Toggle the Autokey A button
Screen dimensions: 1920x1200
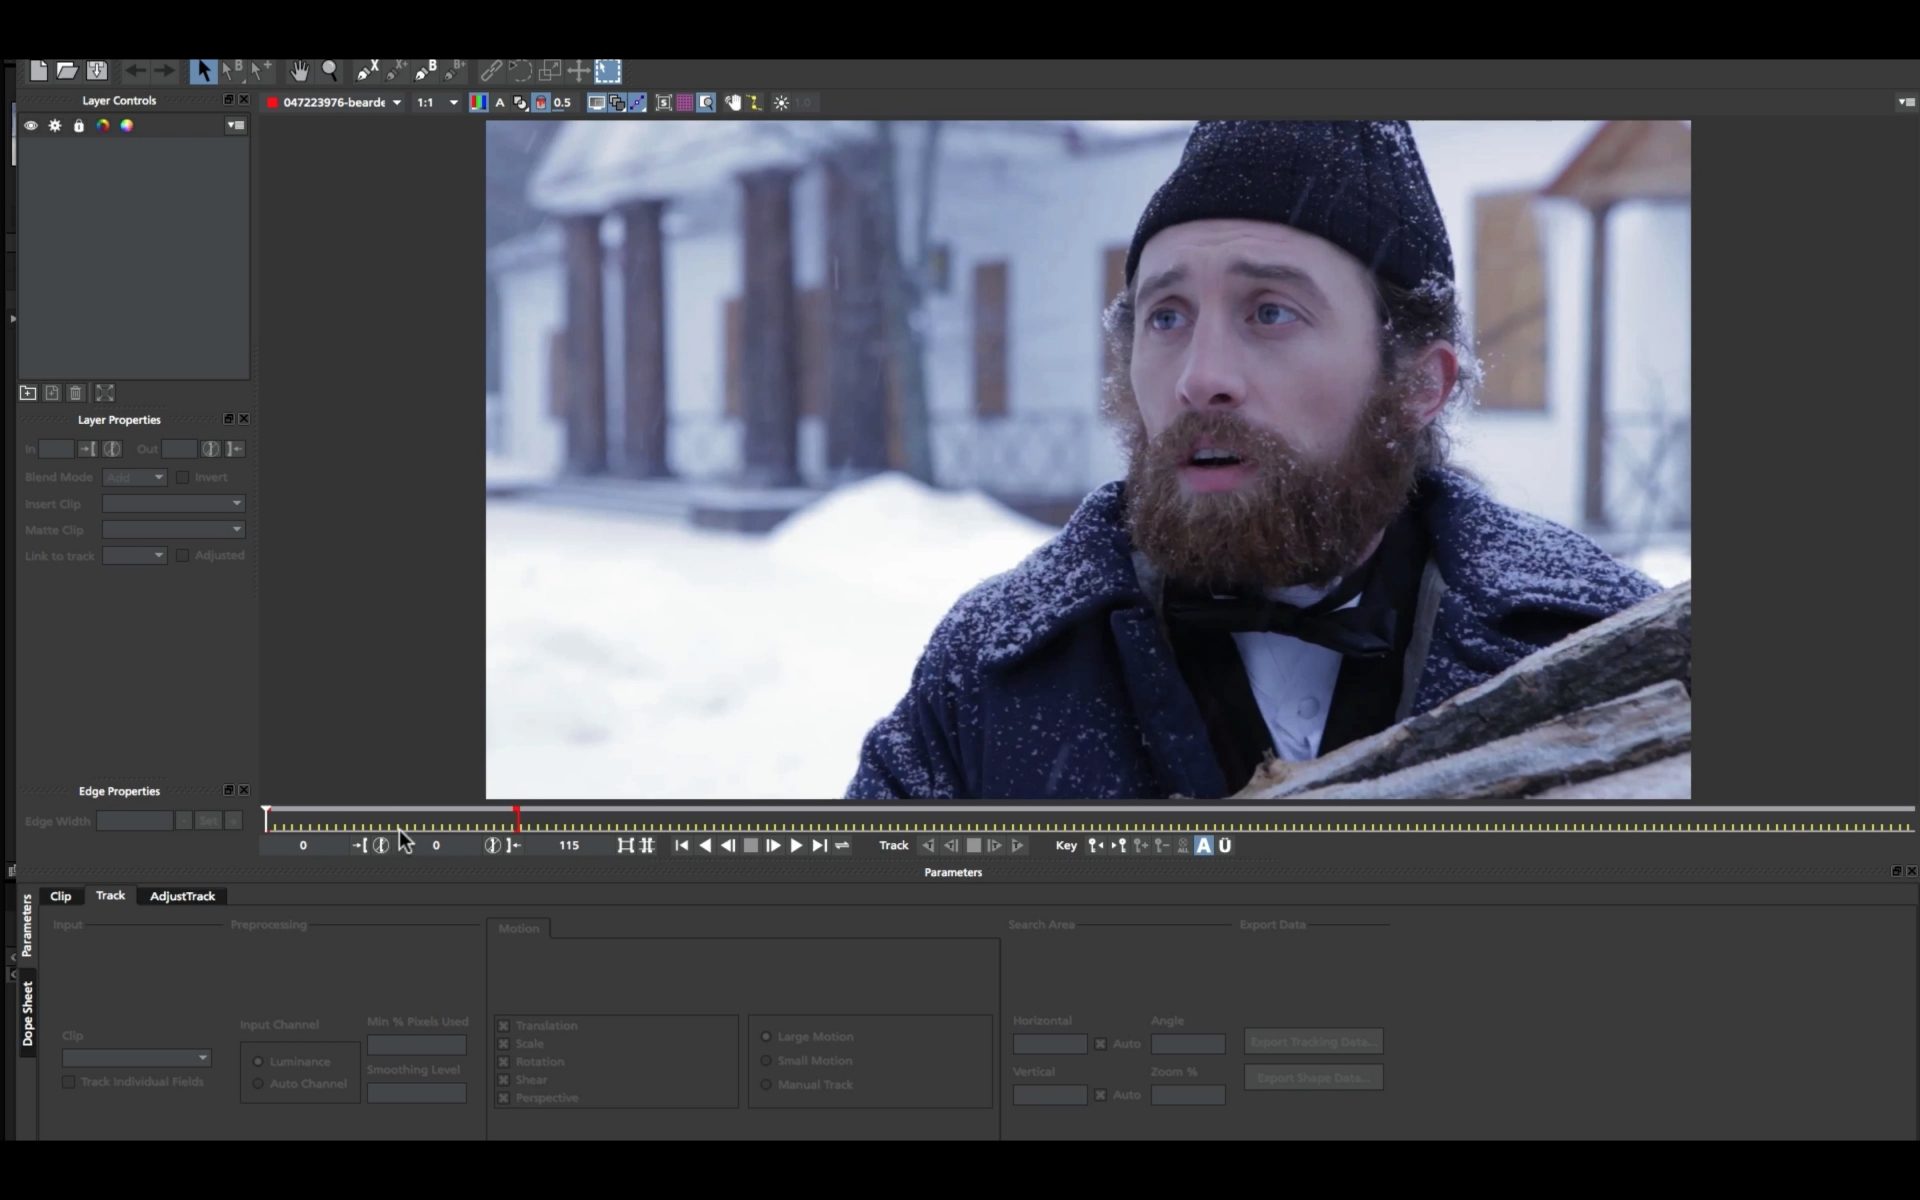1203,846
